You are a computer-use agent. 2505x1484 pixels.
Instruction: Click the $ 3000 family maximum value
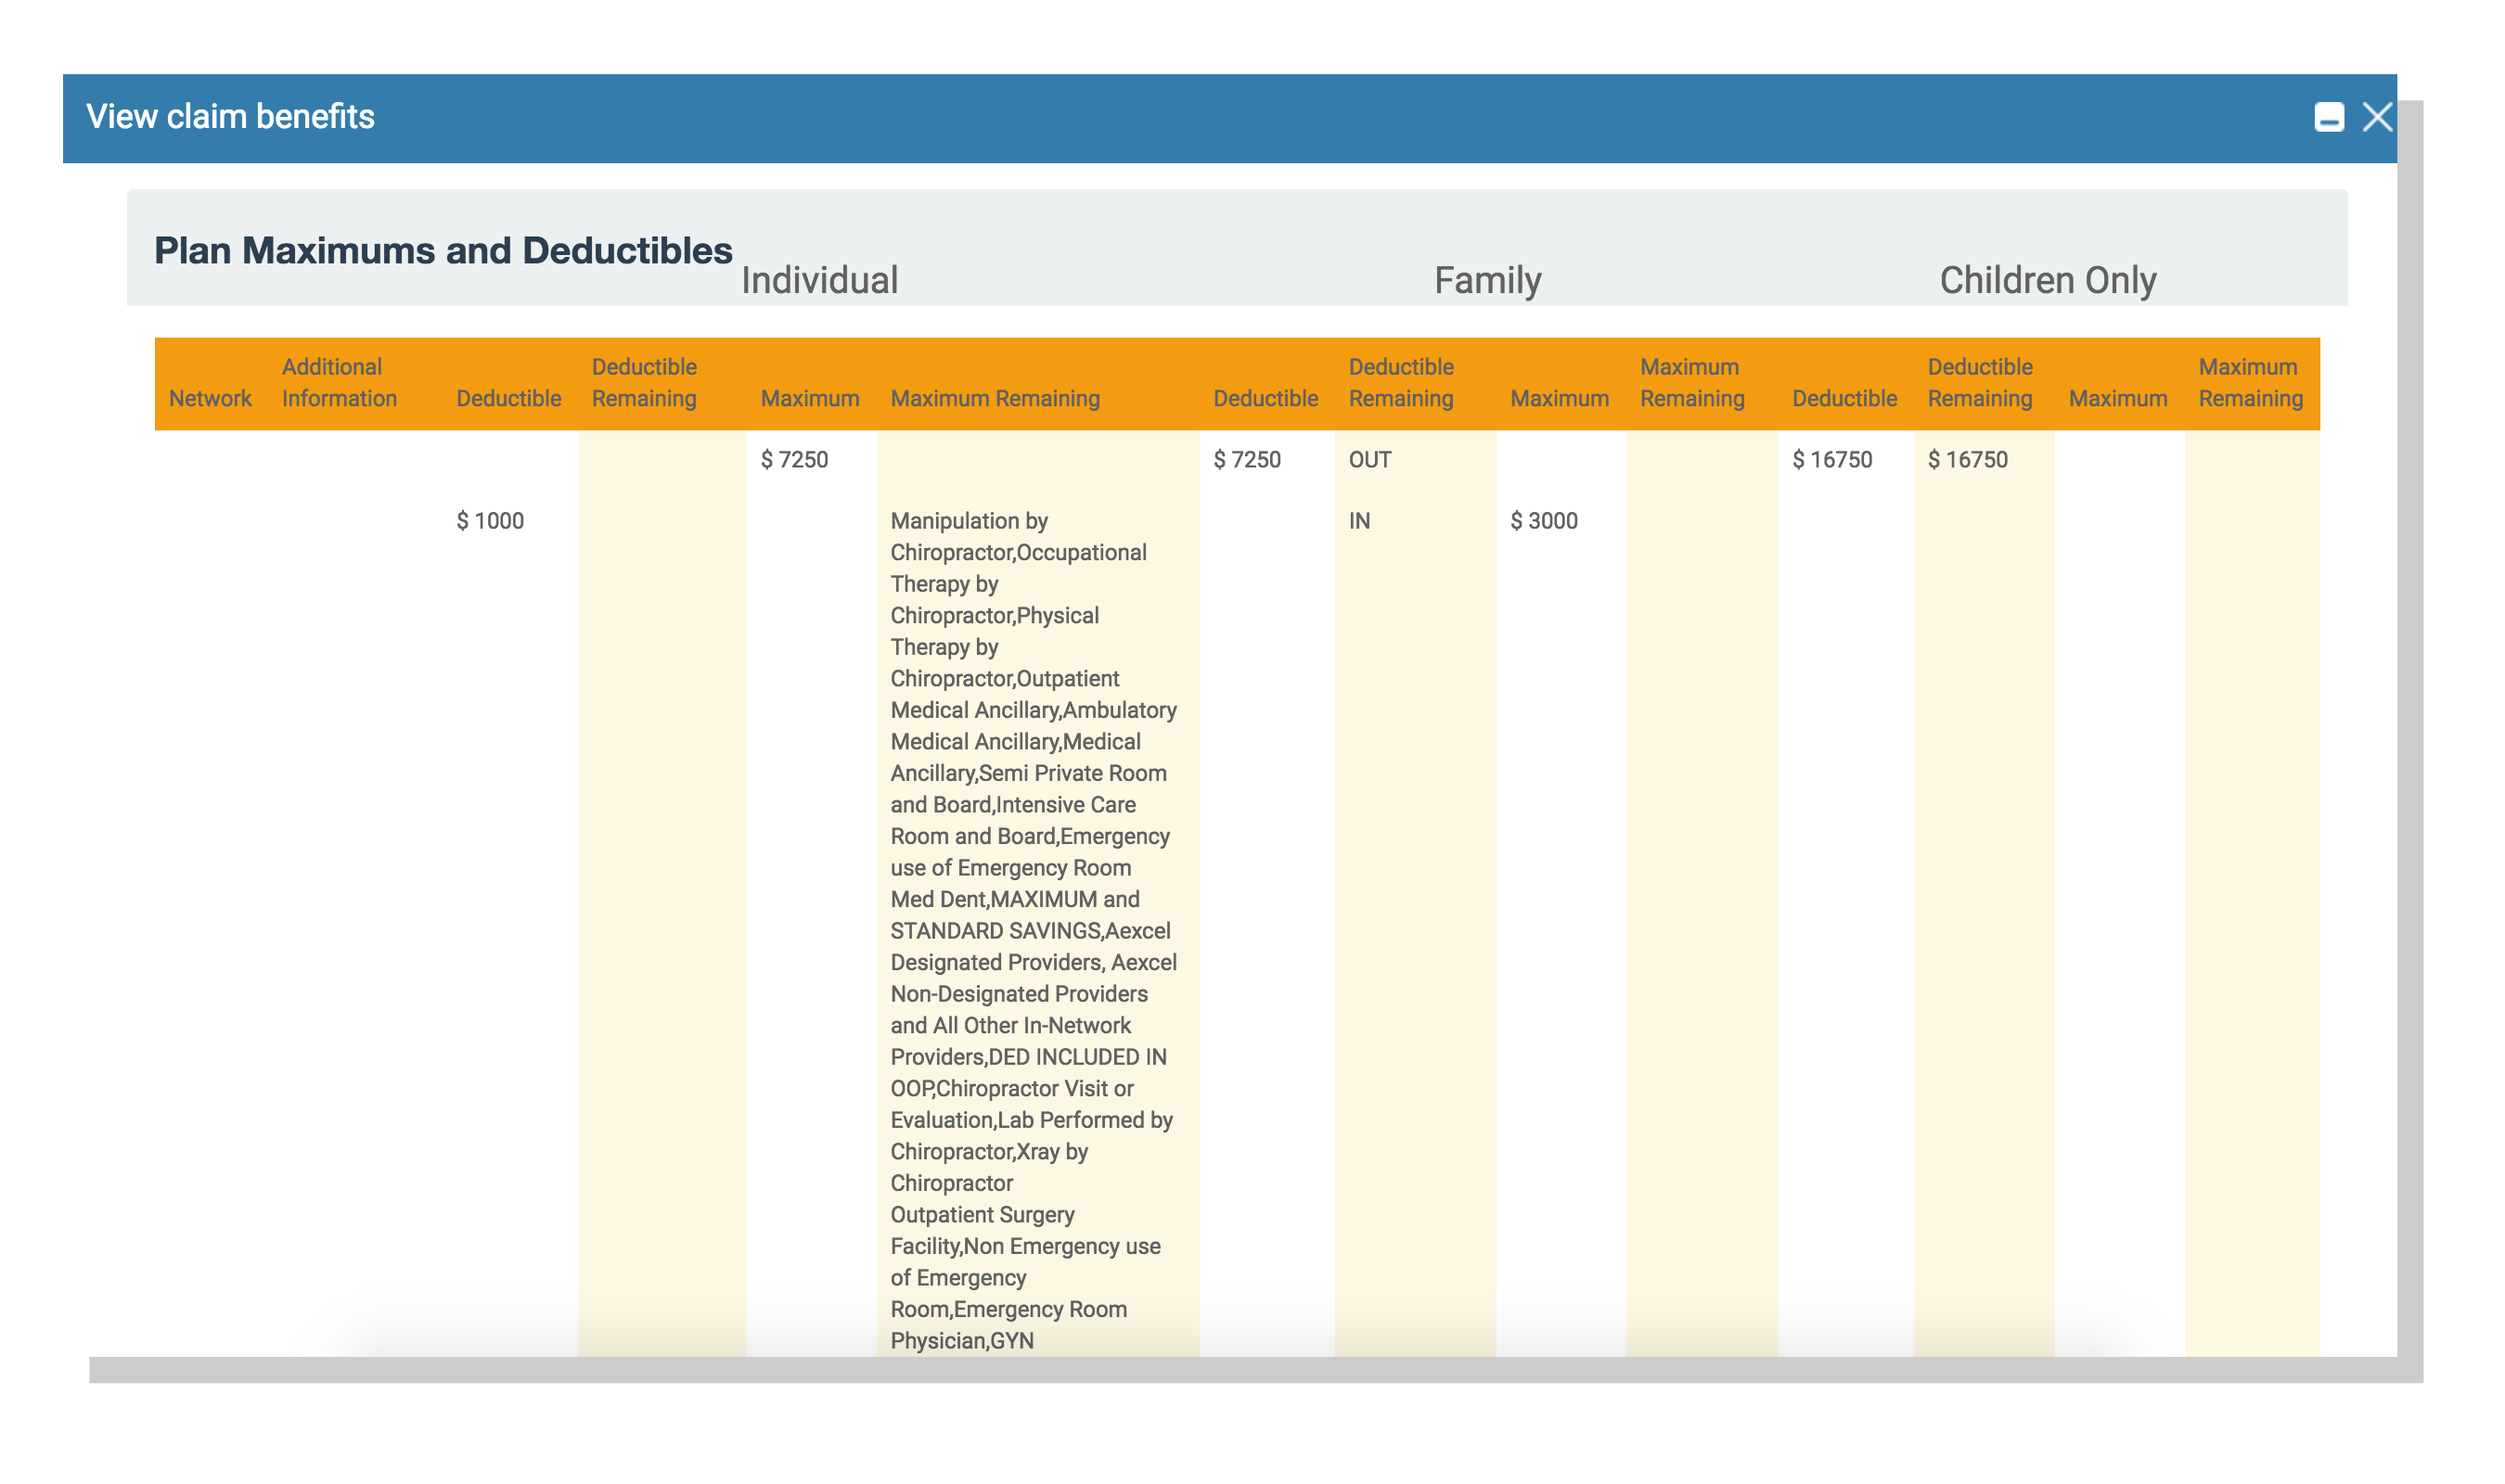click(x=1543, y=521)
